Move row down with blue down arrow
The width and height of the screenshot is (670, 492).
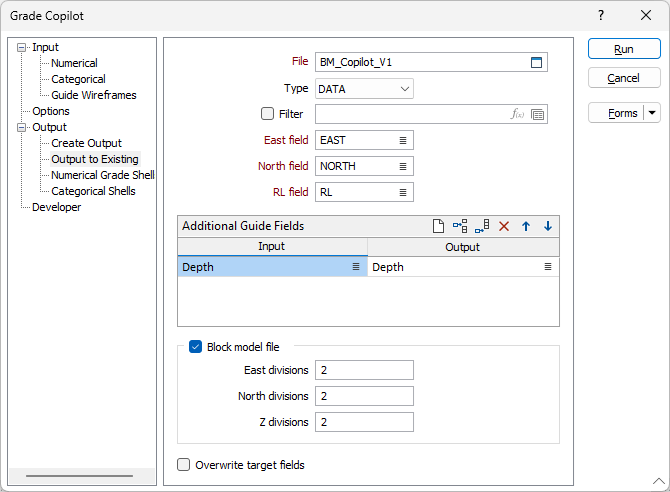click(x=548, y=226)
